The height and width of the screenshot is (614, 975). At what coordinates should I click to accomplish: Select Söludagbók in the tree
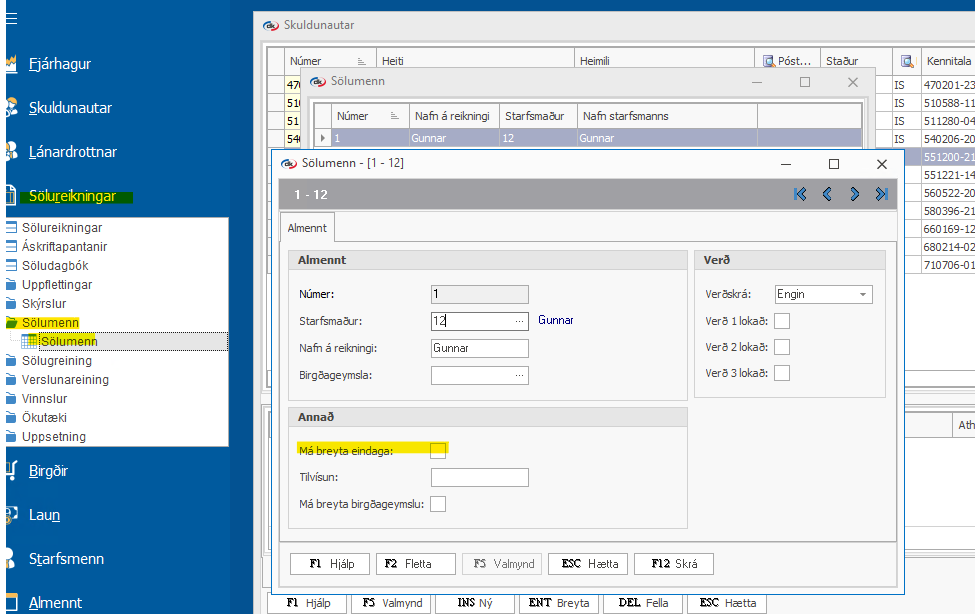(55, 266)
